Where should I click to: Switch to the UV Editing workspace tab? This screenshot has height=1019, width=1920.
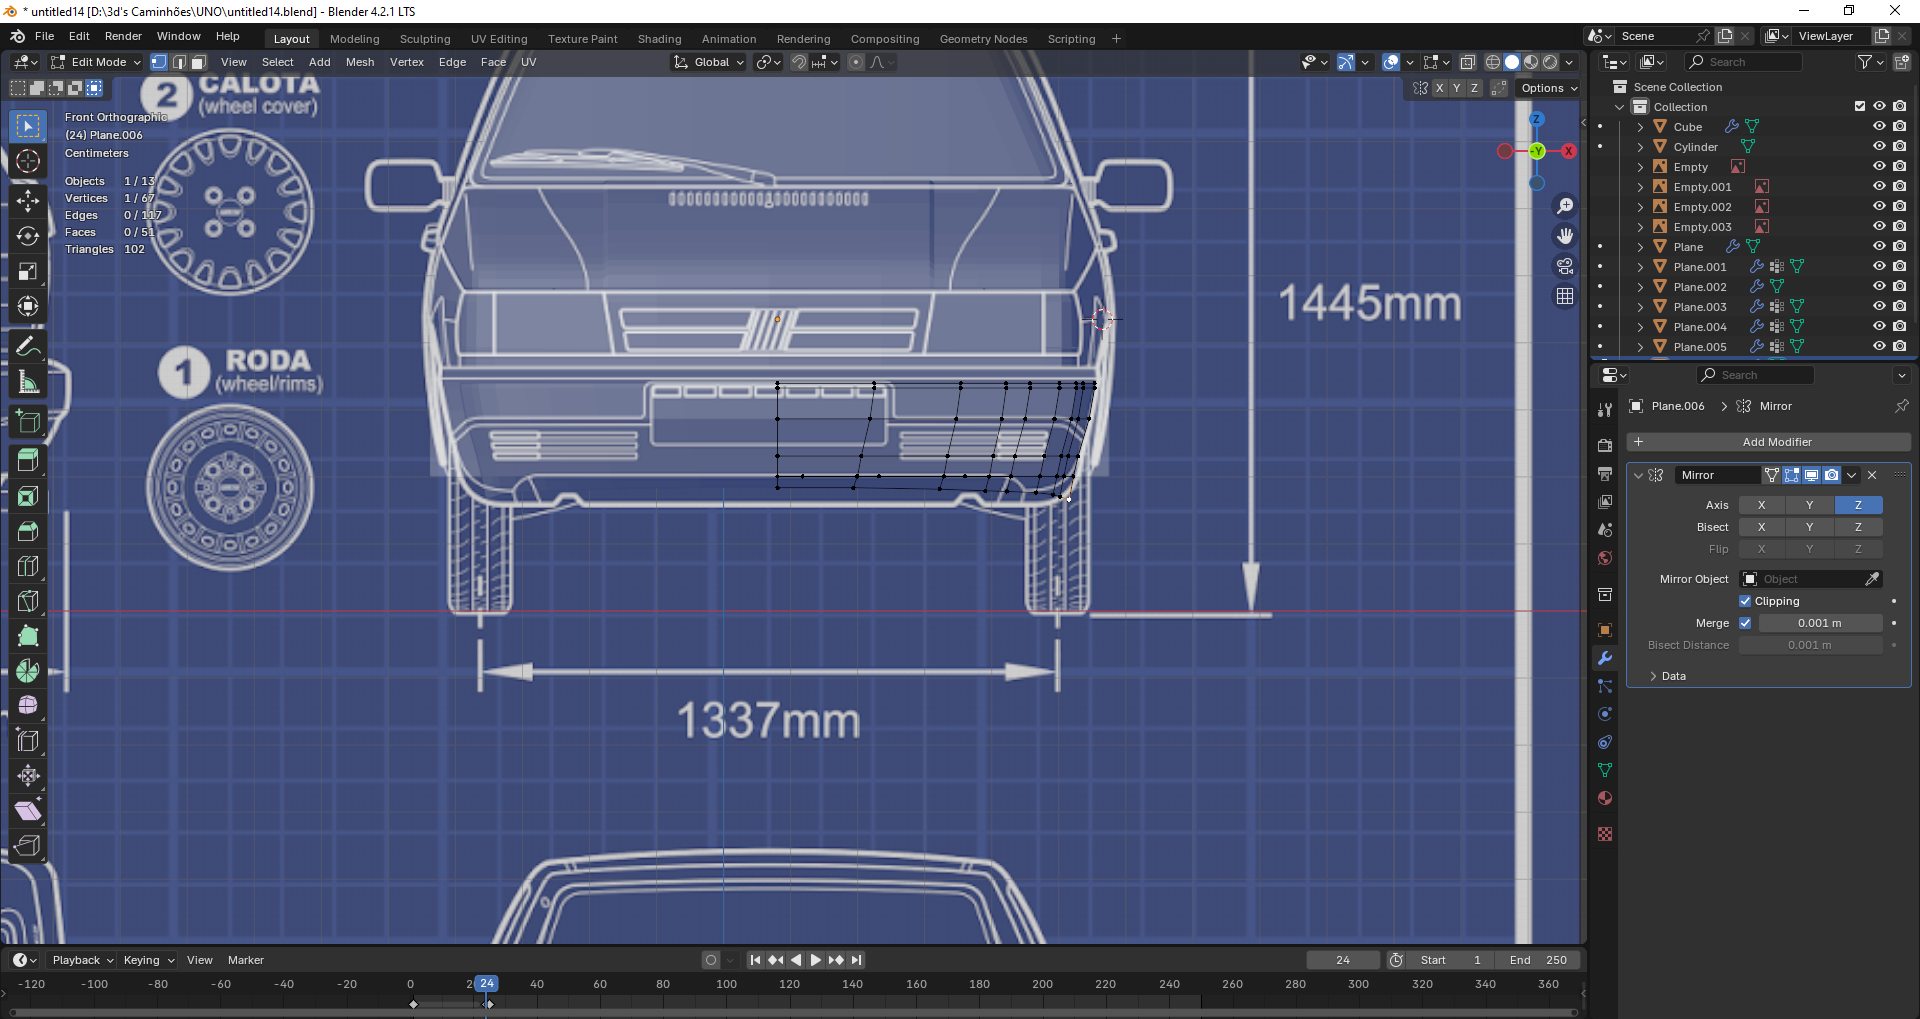(499, 39)
